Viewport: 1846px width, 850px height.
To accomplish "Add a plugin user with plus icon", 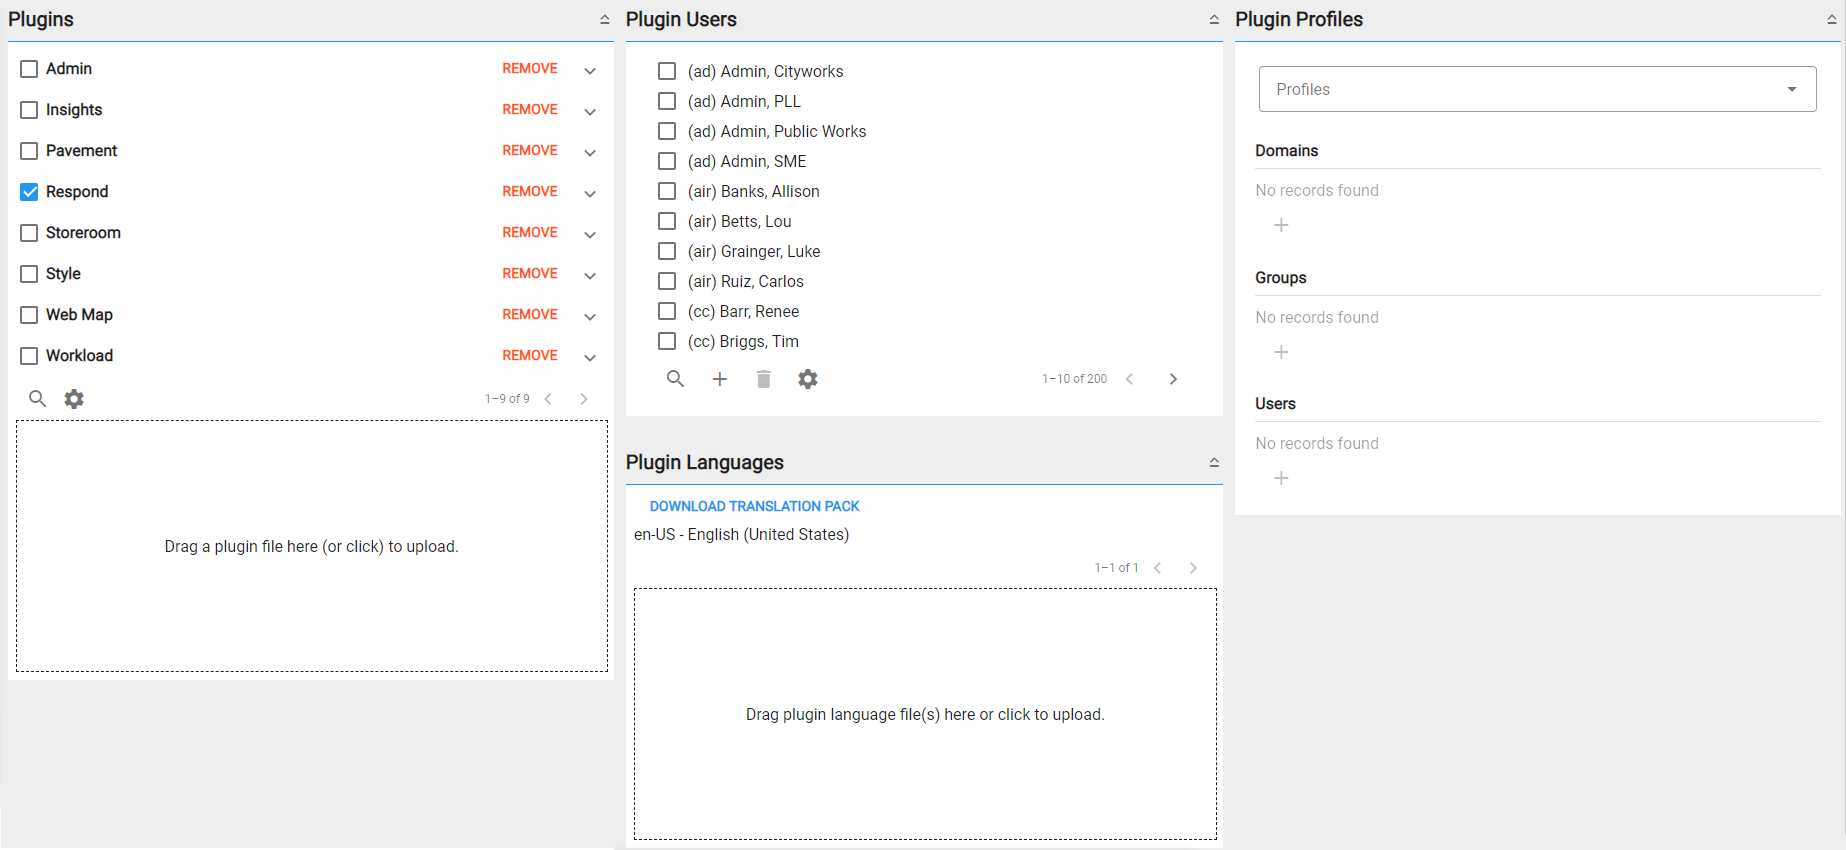I will [x=720, y=379].
